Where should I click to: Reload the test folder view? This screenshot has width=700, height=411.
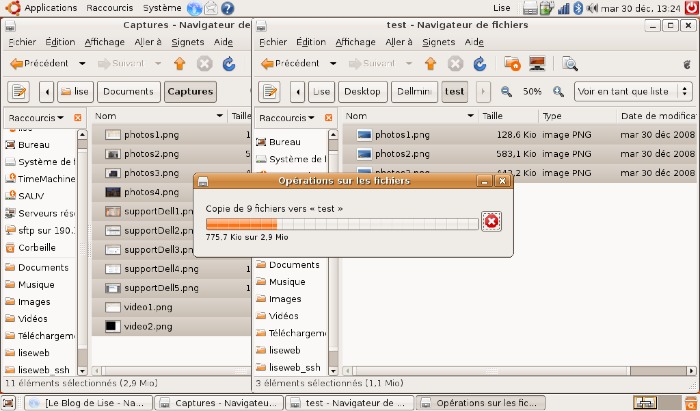tap(479, 63)
